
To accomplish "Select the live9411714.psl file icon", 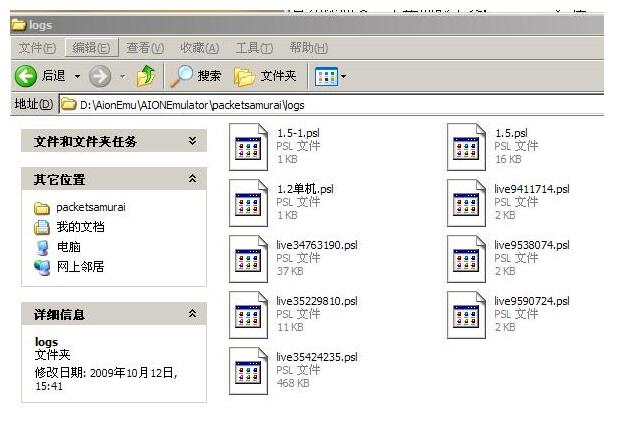I will (x=467, y=202).
